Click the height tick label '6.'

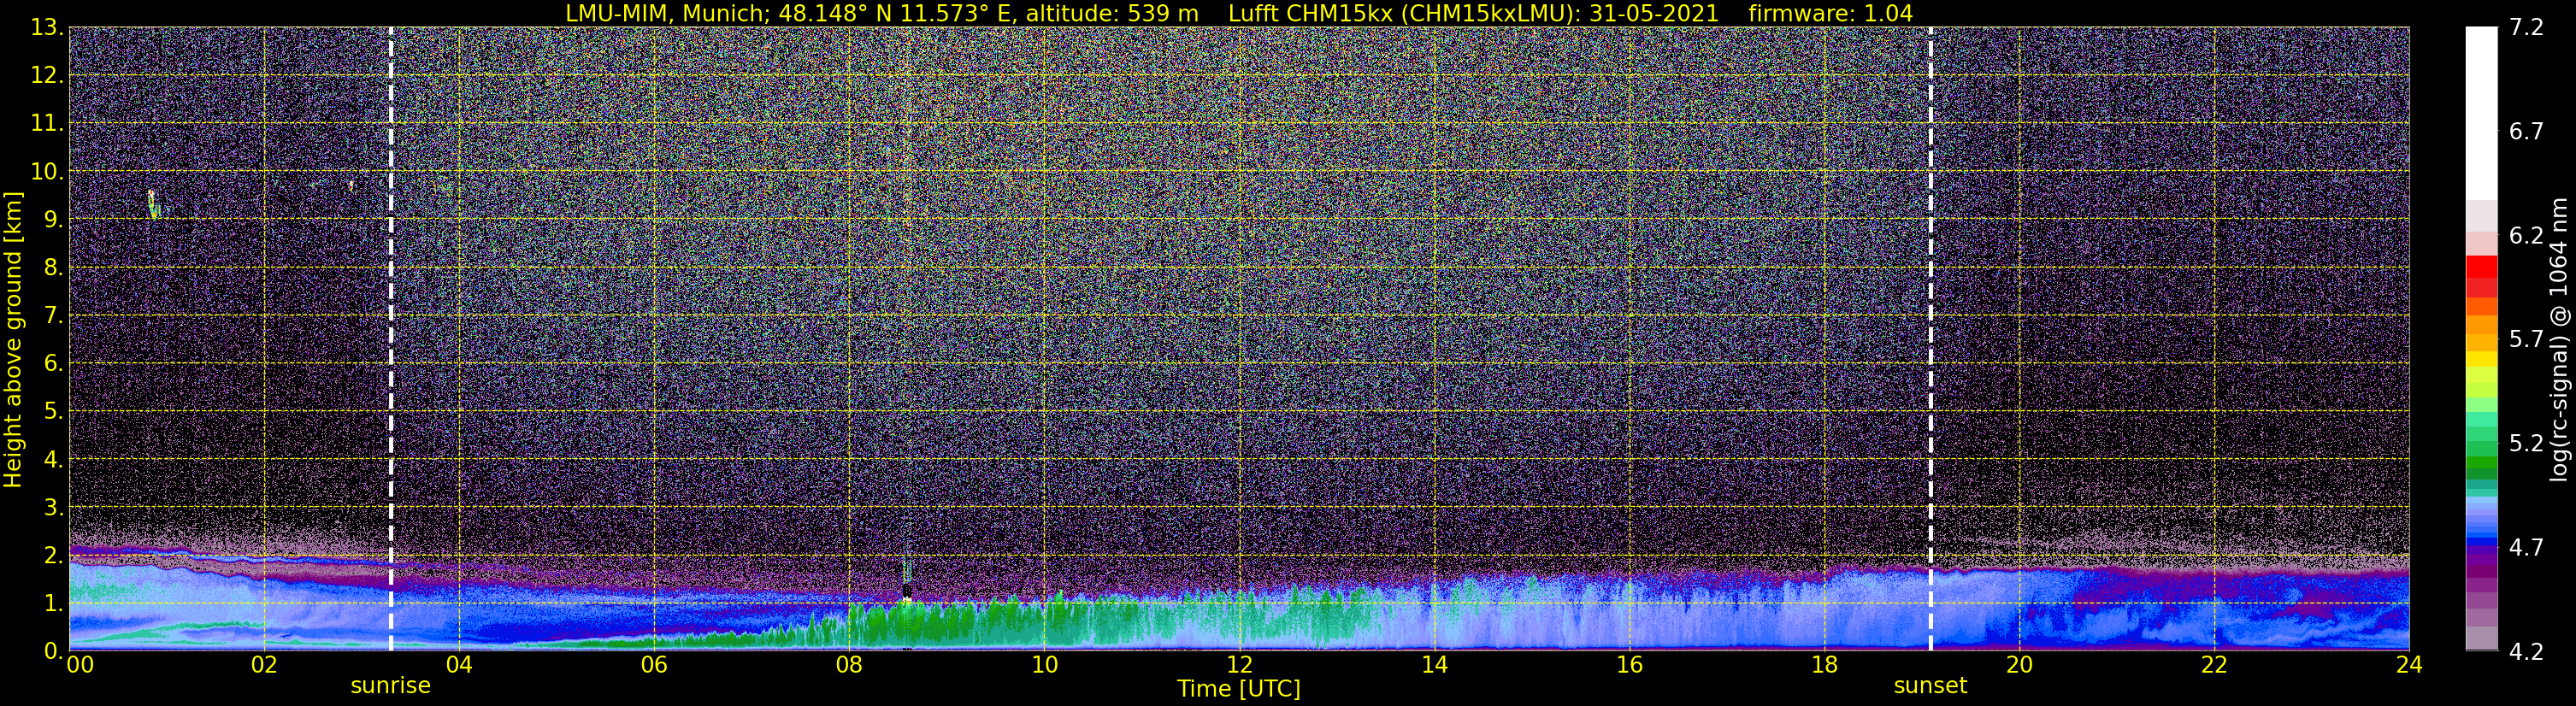pyautogui.click(x=54, y=364)
